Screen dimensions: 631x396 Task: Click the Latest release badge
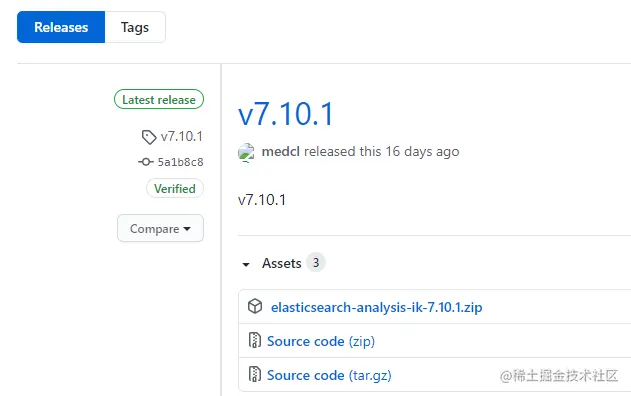click(159, 99)
